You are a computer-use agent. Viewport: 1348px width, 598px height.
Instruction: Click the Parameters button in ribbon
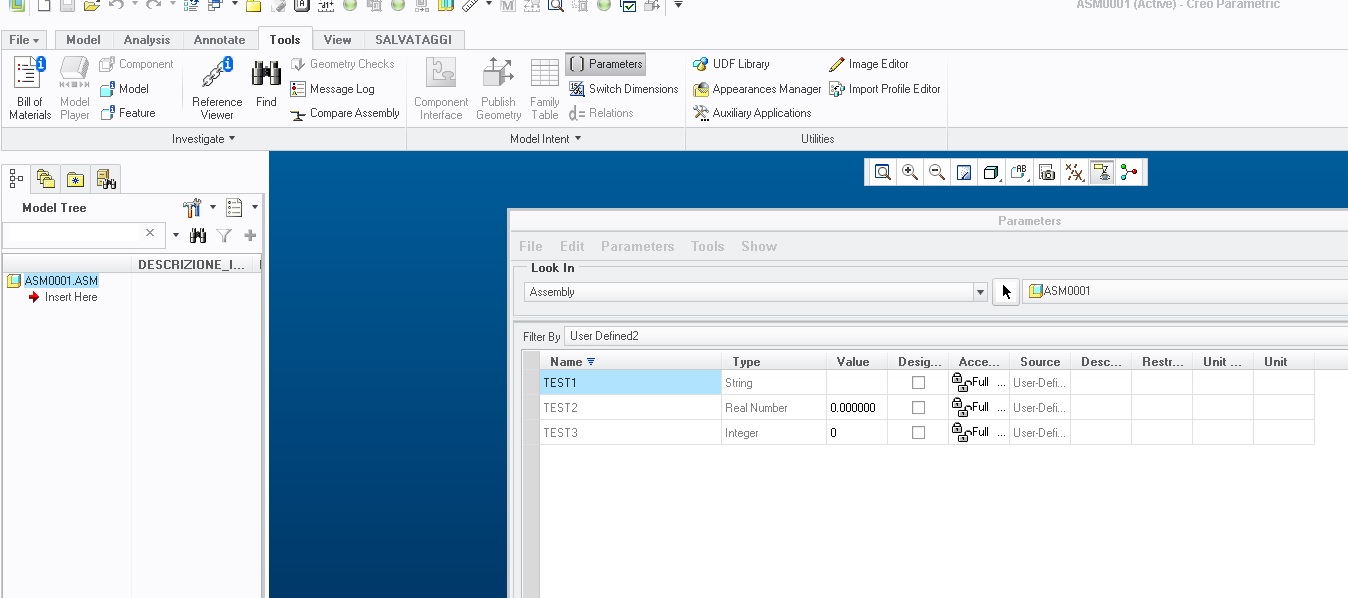[606, 64]
